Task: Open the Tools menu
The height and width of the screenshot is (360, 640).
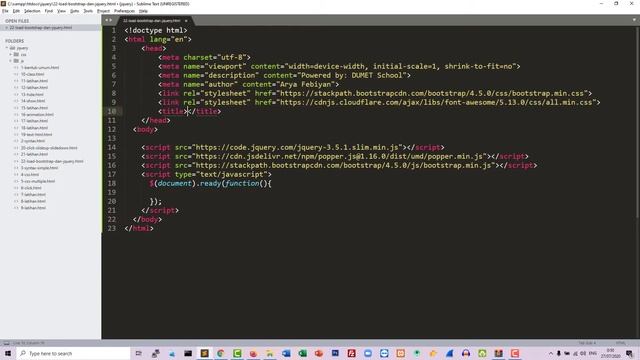Action: pos(88,11)
